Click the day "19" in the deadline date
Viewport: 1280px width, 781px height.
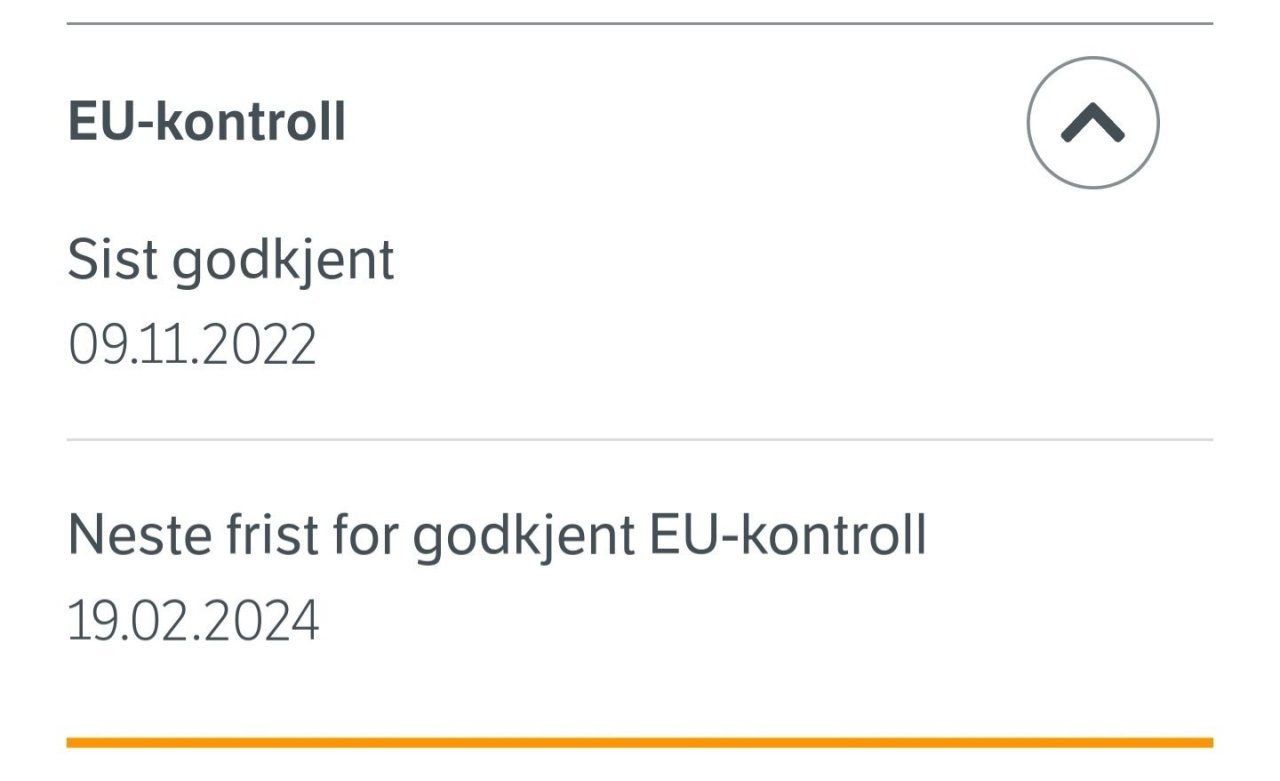pos(87,621)
